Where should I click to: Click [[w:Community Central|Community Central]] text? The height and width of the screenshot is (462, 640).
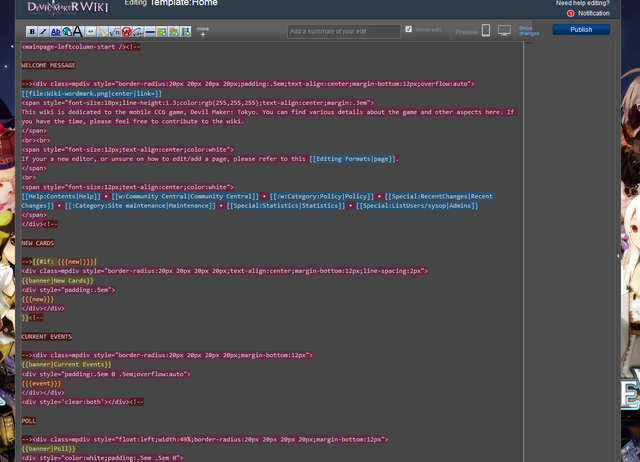pyautogui.click(x=185, y=196)
